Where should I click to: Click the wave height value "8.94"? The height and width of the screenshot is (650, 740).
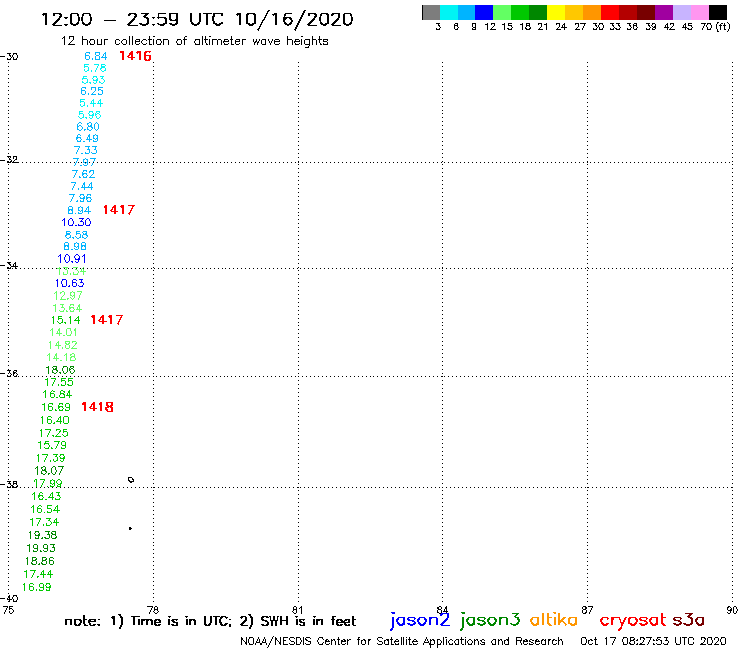(x=79, y=210)
